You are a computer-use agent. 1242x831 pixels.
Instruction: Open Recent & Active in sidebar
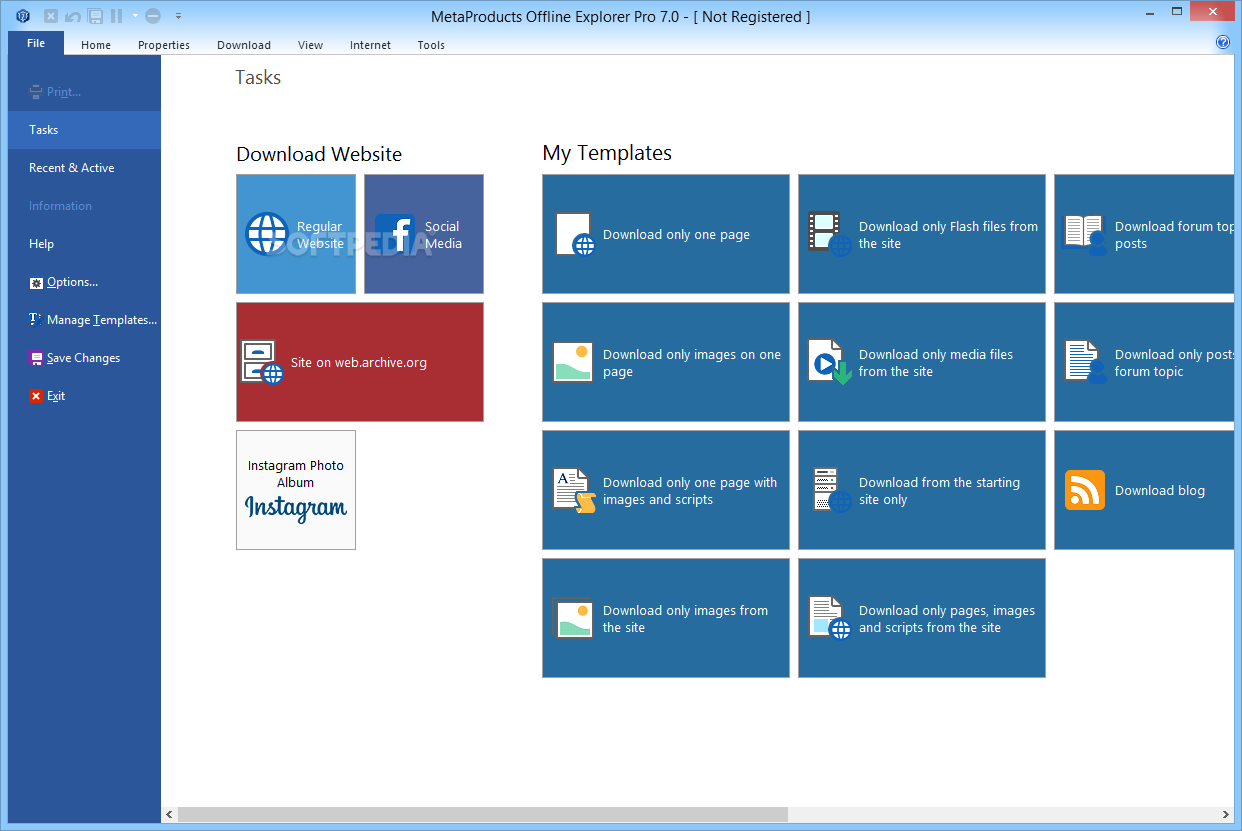[x=84, y=168]
